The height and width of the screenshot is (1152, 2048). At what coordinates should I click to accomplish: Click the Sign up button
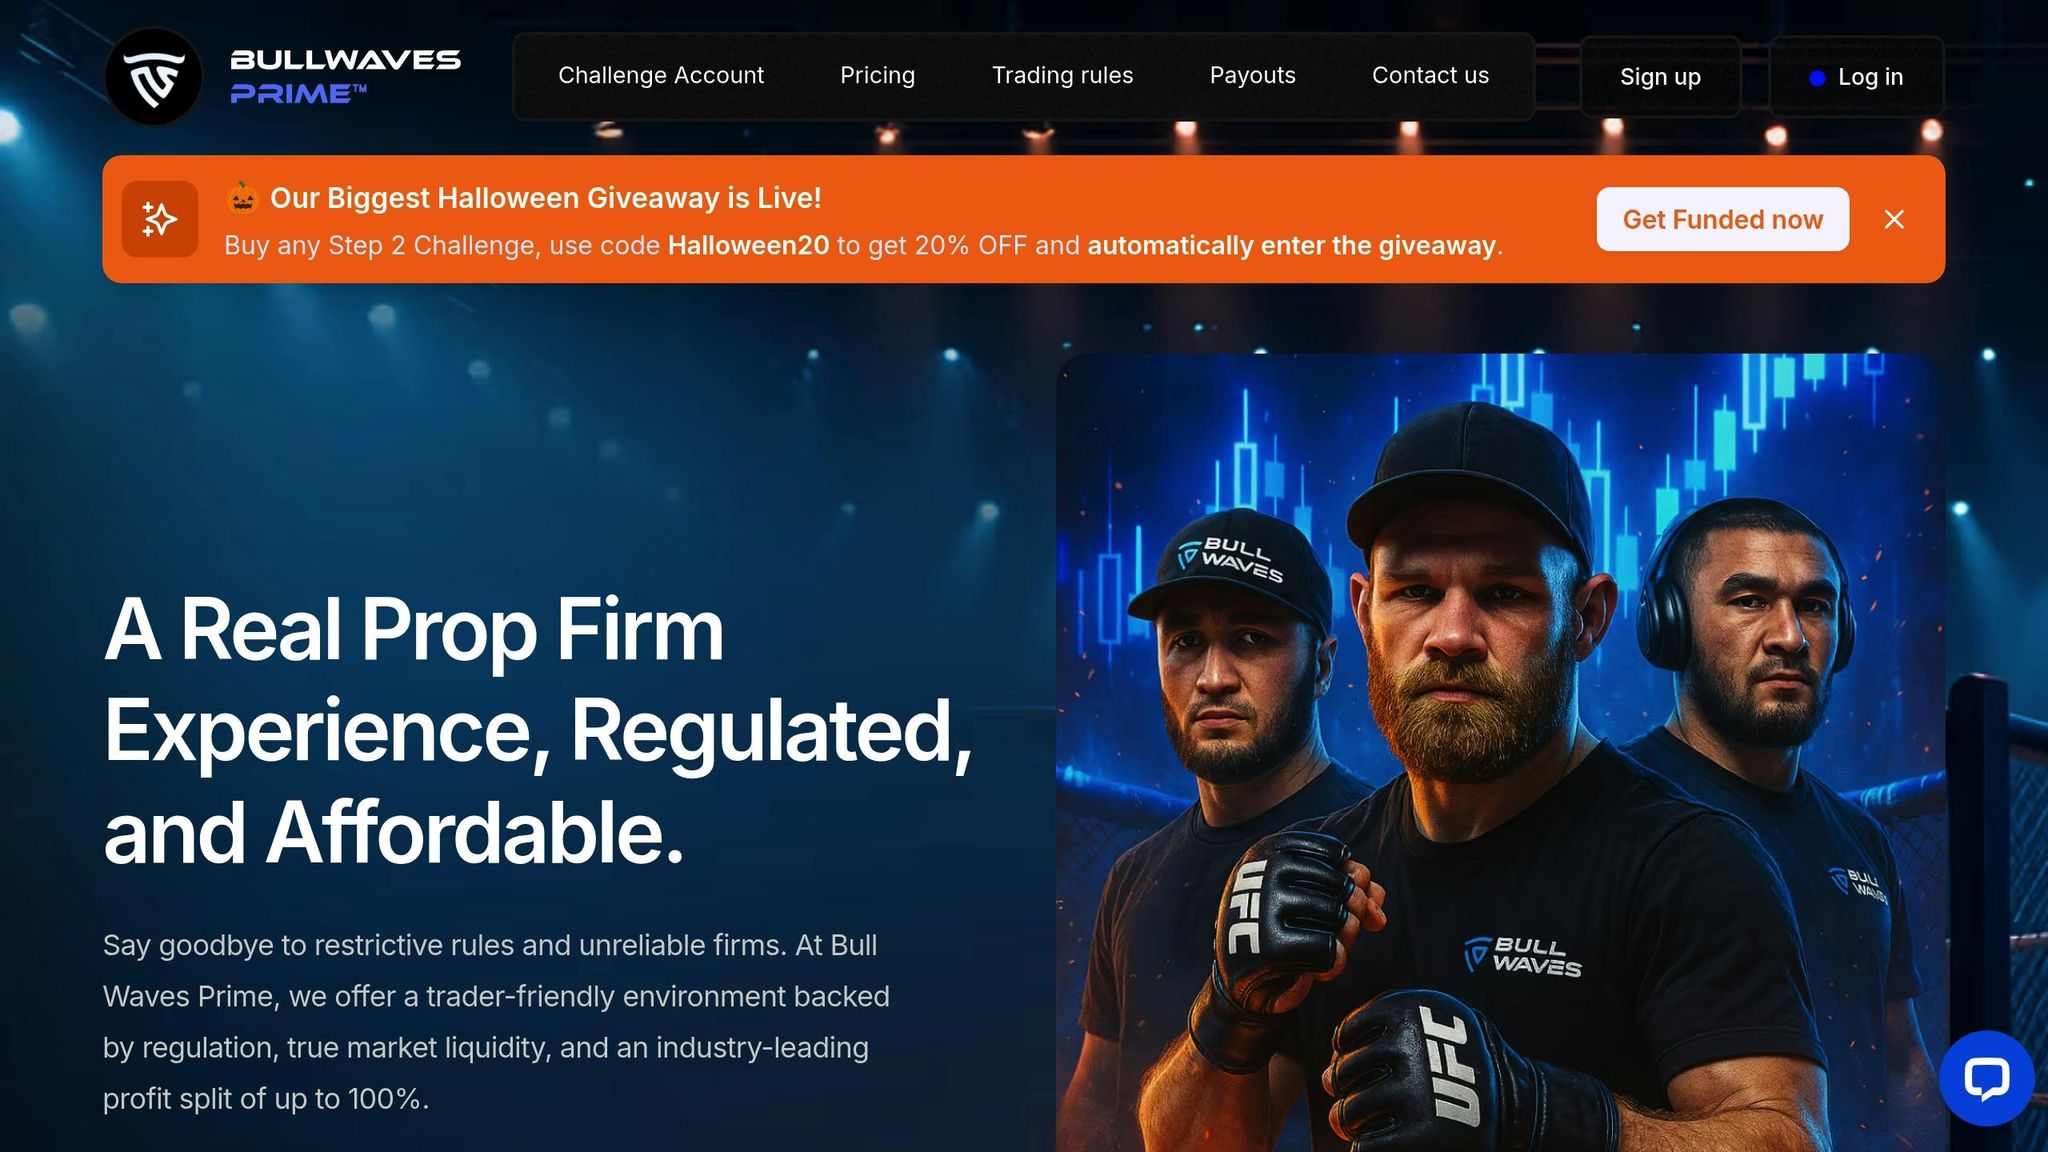coord(1660,77)
